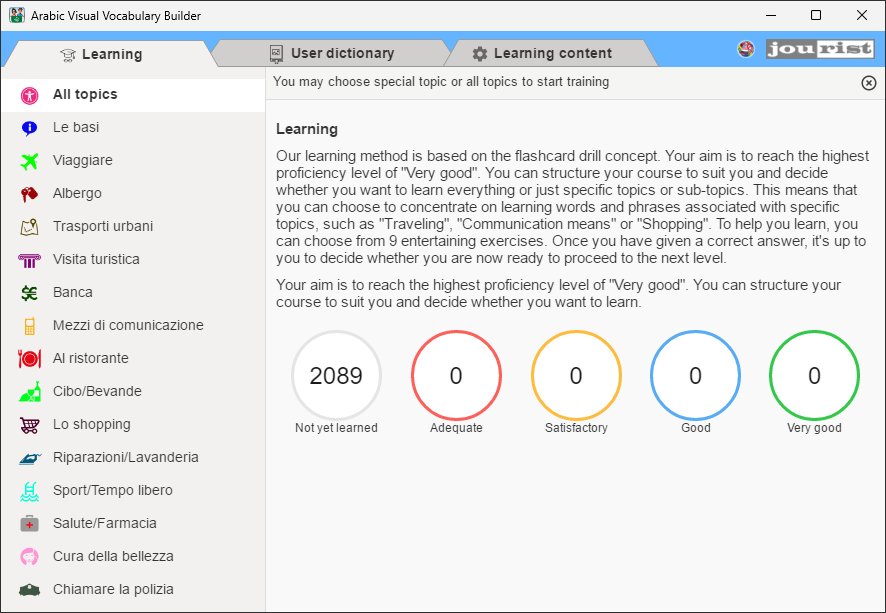Minimize the application window
This screenshot has height=613, width=886.
771,15
